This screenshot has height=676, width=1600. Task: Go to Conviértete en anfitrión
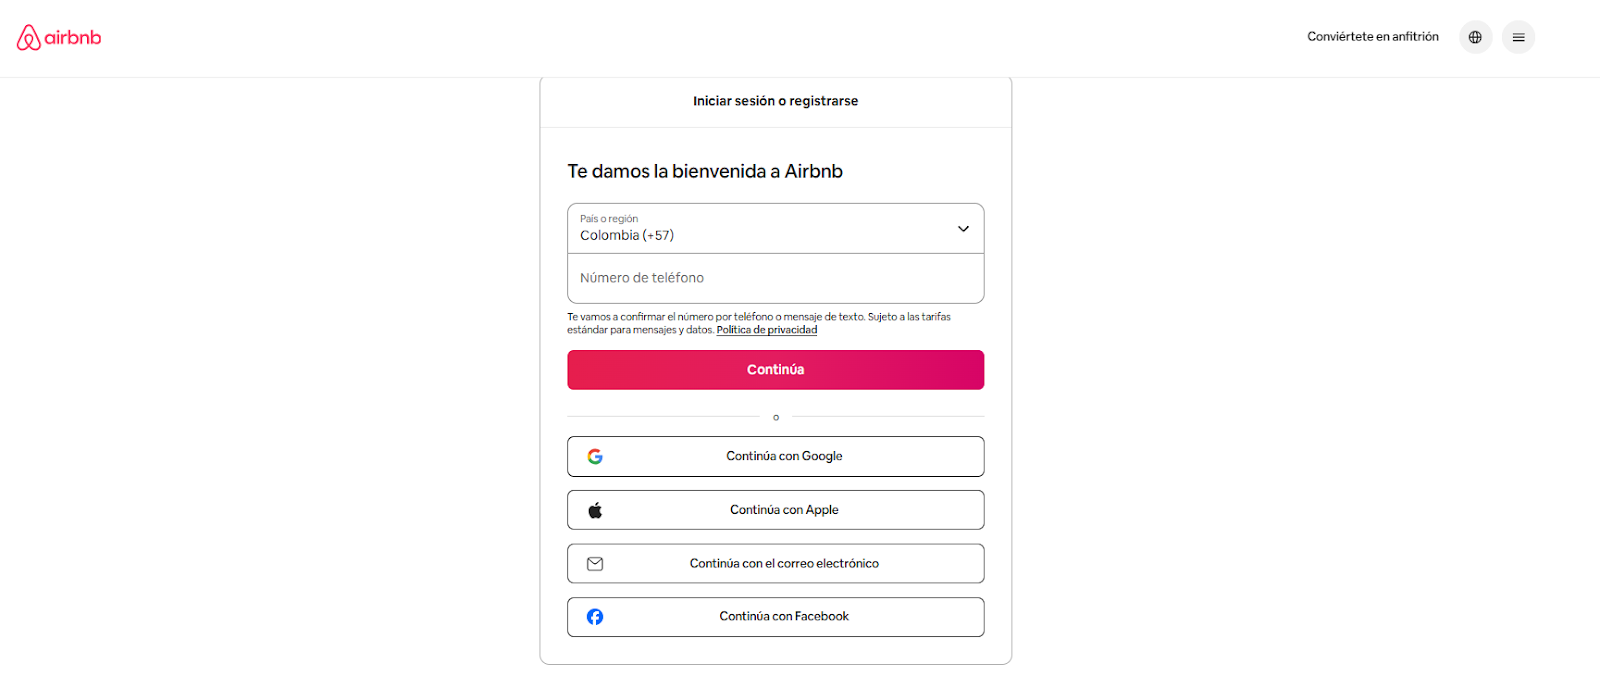pos(1373,37)
